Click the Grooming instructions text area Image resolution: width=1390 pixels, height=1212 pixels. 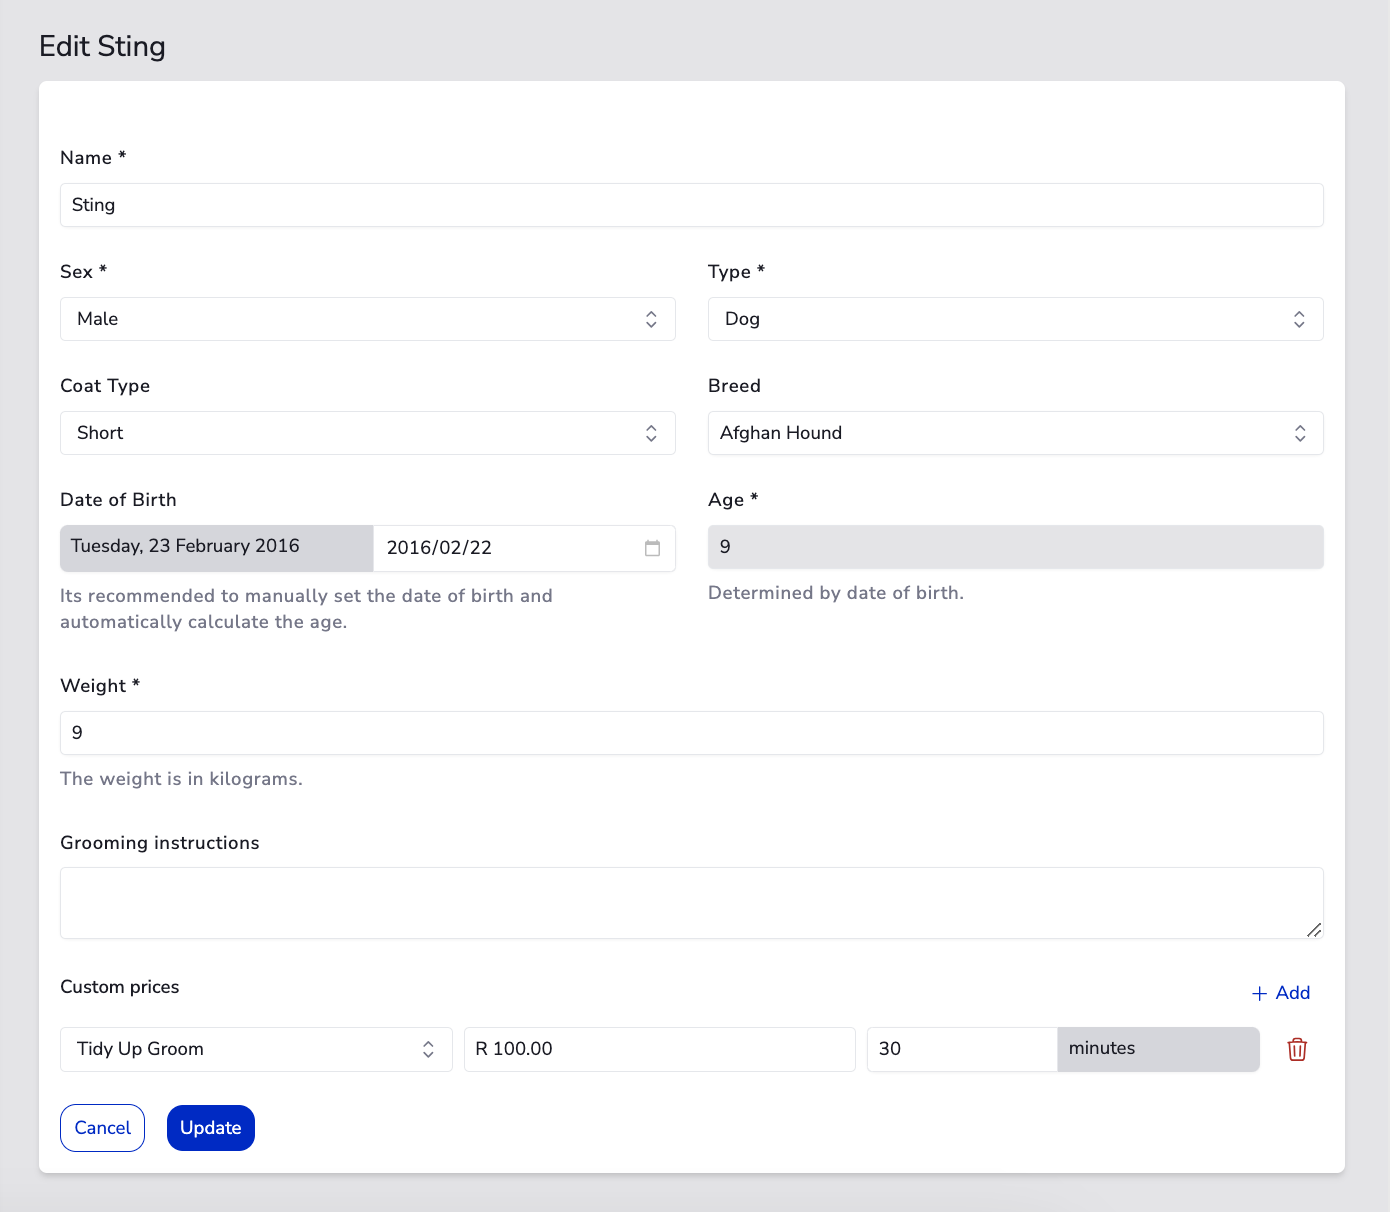click(692, 900)
